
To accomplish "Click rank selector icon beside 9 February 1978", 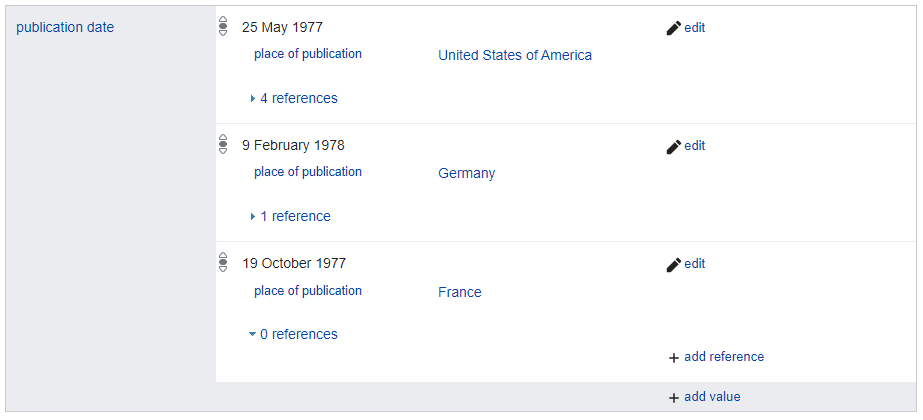I will 223,144.
